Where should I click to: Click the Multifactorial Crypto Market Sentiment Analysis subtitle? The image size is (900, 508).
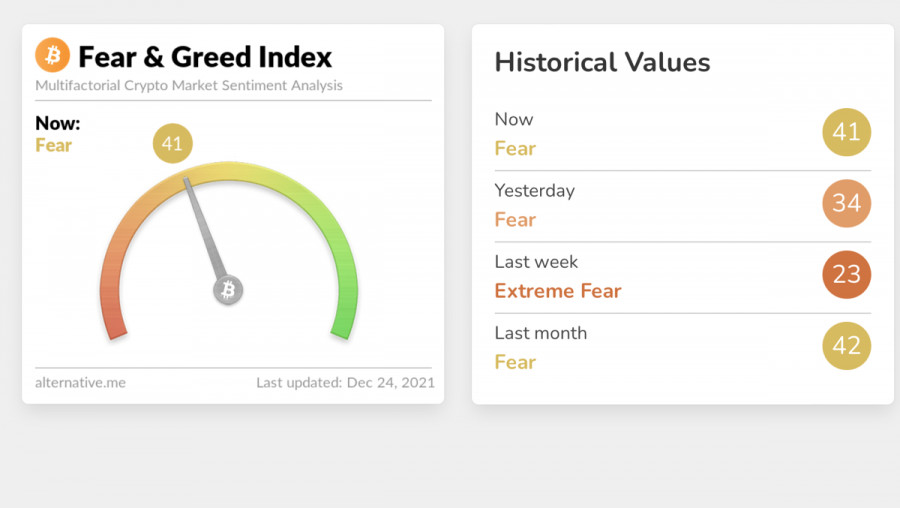[189, 86]
